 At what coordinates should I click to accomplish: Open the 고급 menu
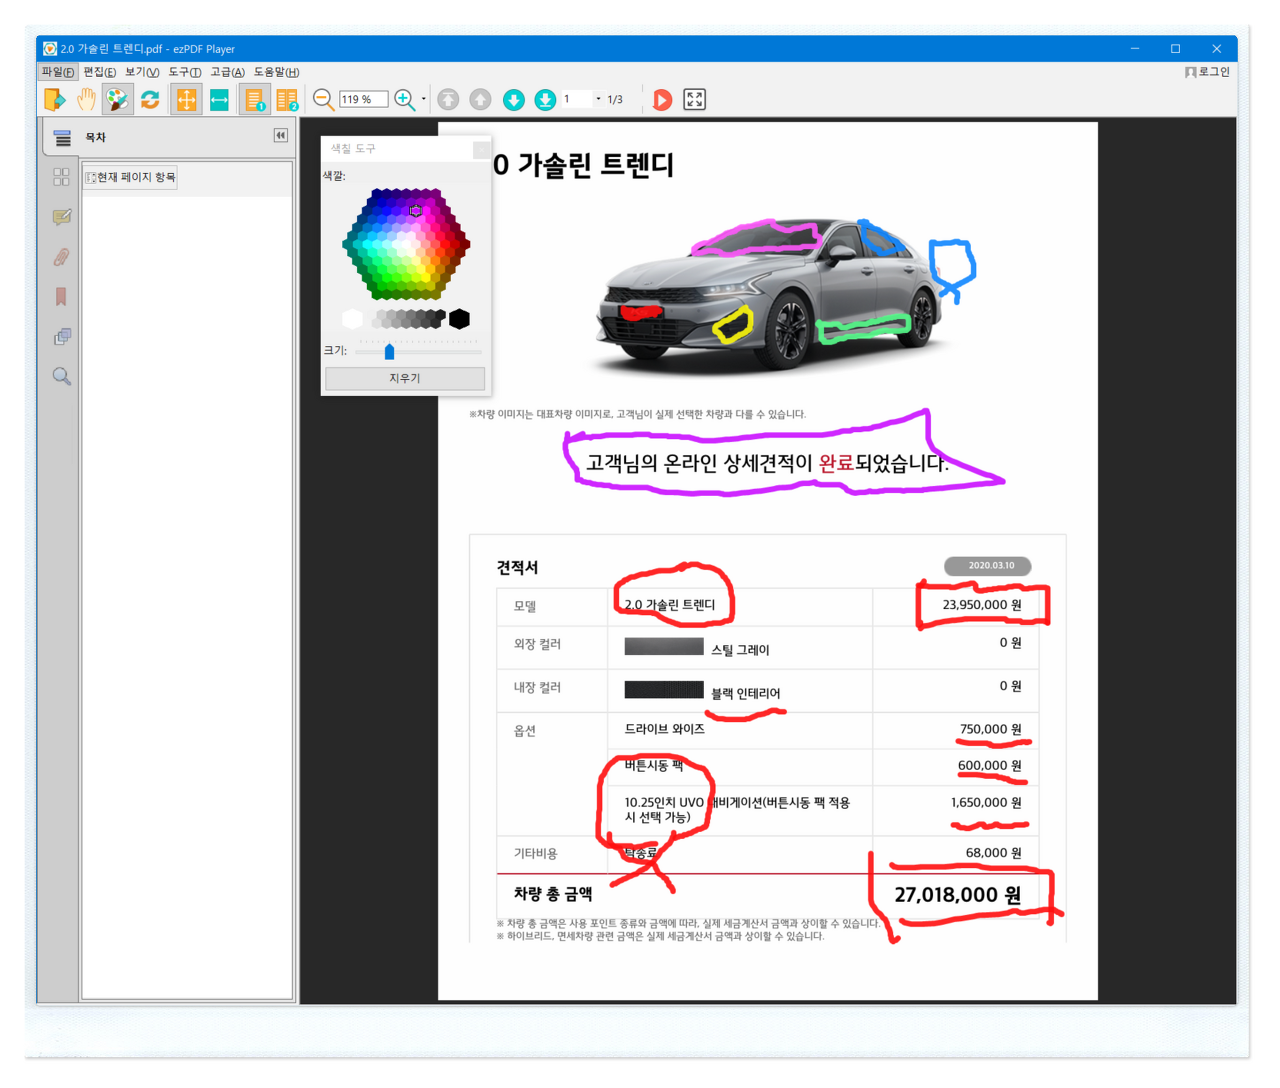pos(227,72)
